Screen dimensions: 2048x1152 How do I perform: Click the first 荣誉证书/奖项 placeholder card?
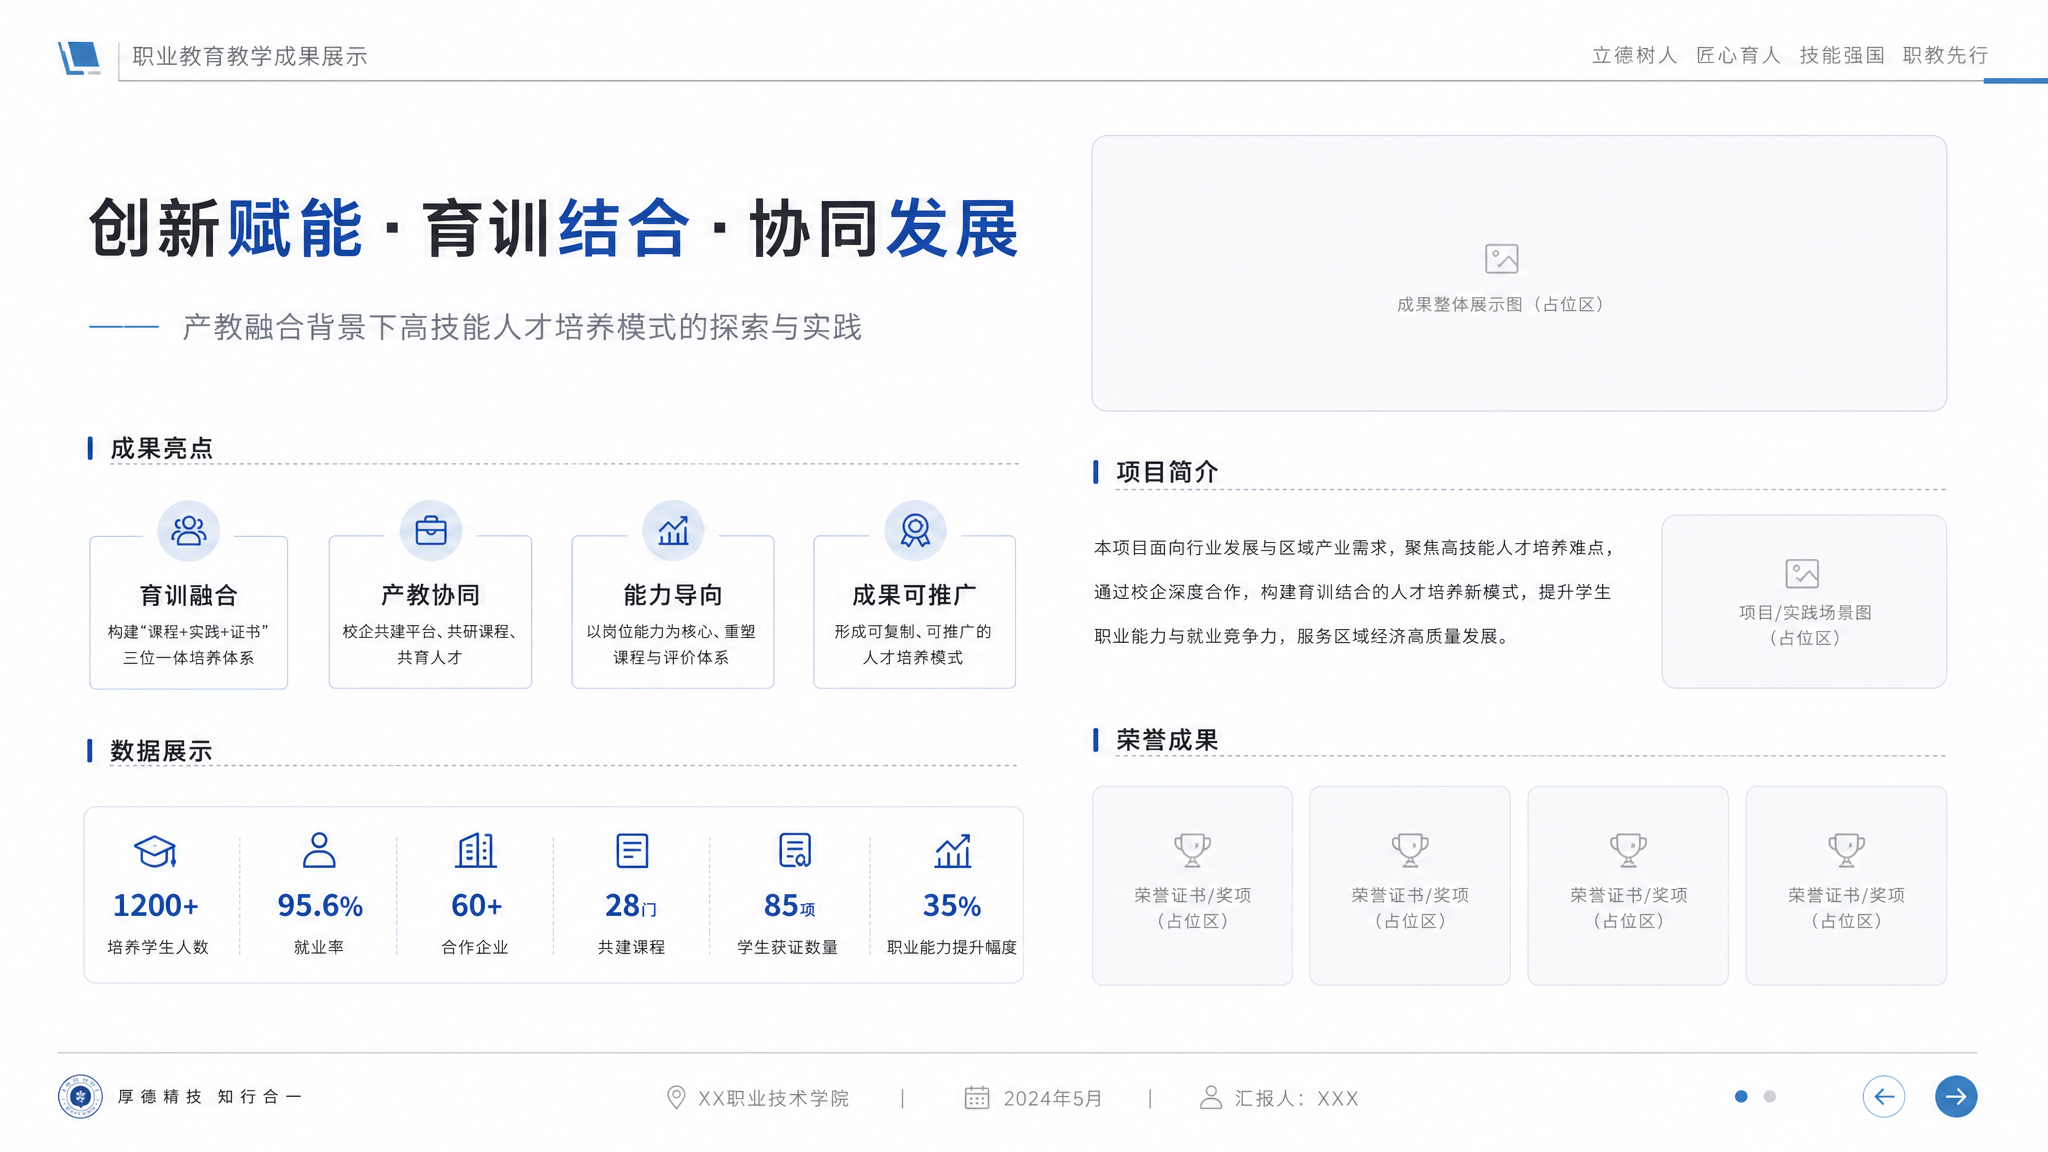click(x=1192, y=885)
